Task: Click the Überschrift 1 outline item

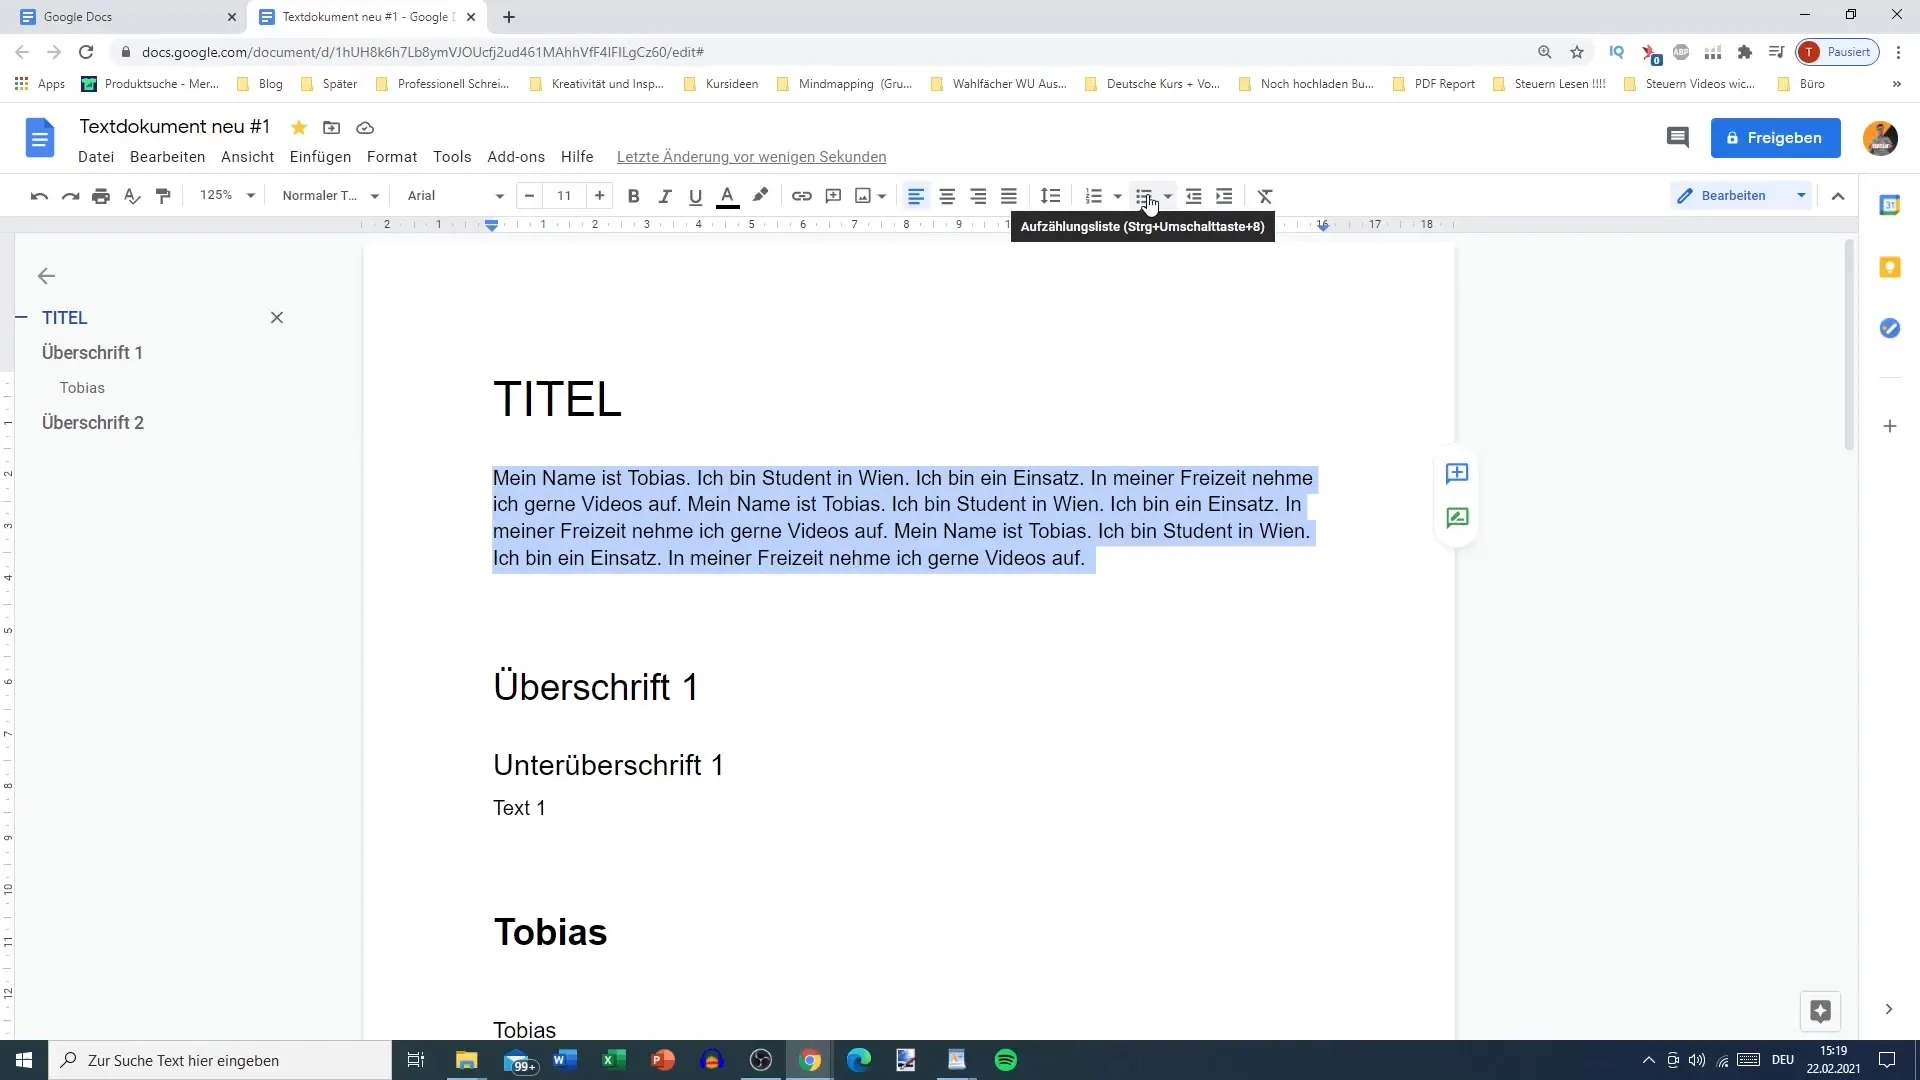Action: (x=92, y=352)
